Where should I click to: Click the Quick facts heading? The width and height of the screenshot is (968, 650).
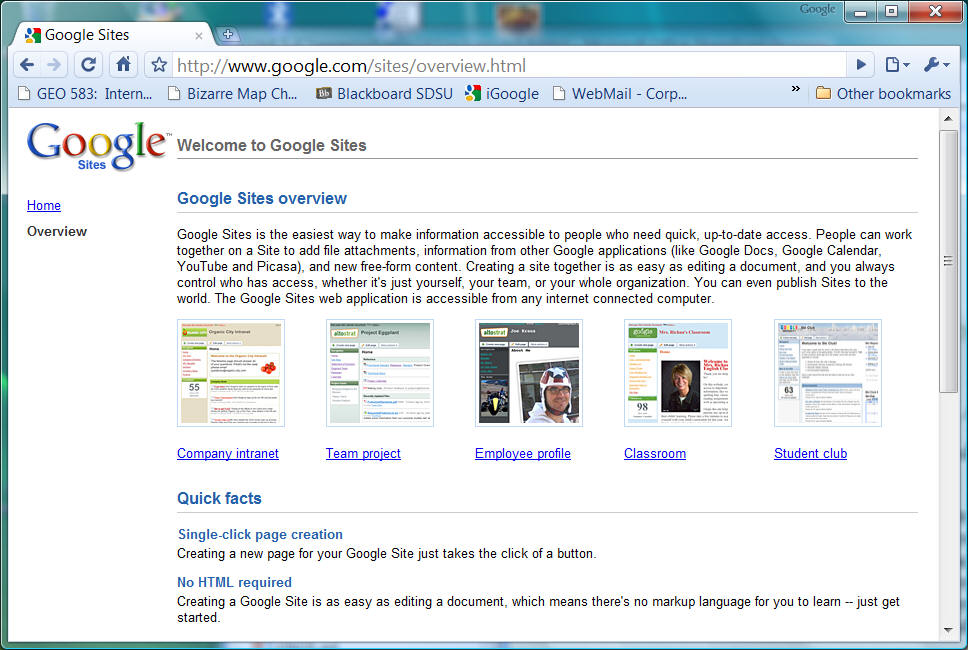[x=219, y=498]
